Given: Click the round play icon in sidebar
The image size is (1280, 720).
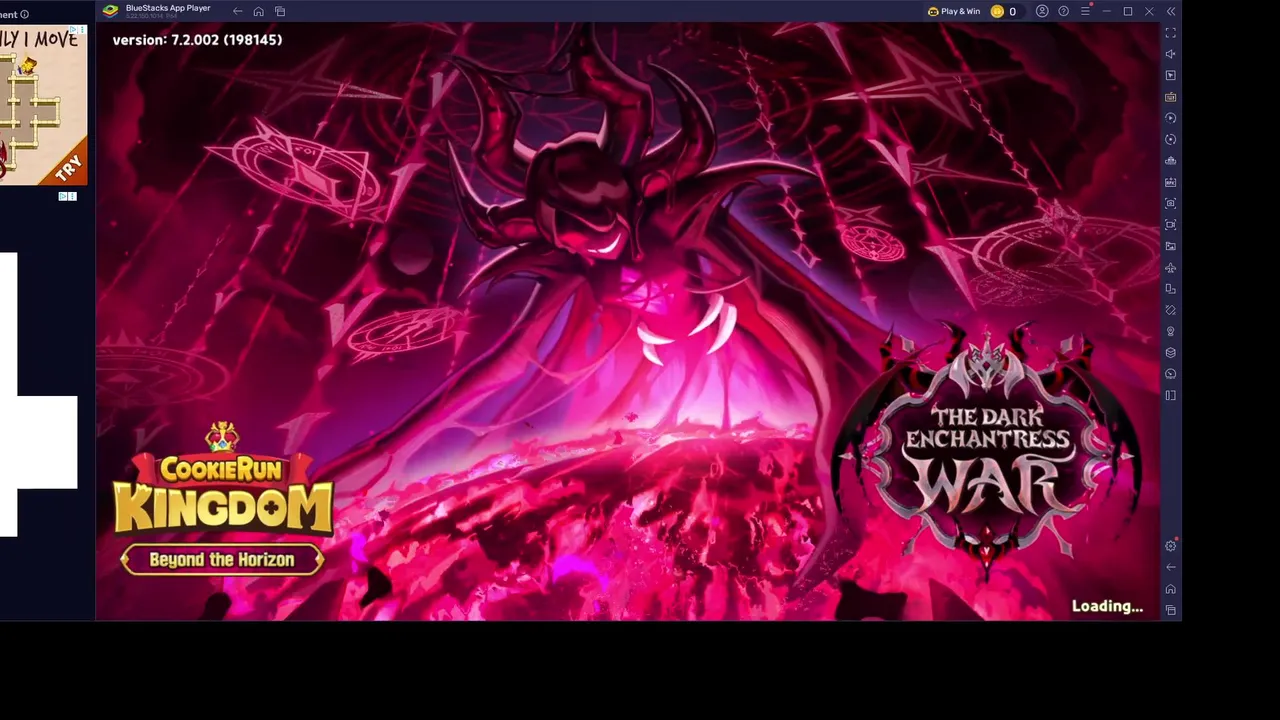Looking at the screenshot, I should (1171, 118).
